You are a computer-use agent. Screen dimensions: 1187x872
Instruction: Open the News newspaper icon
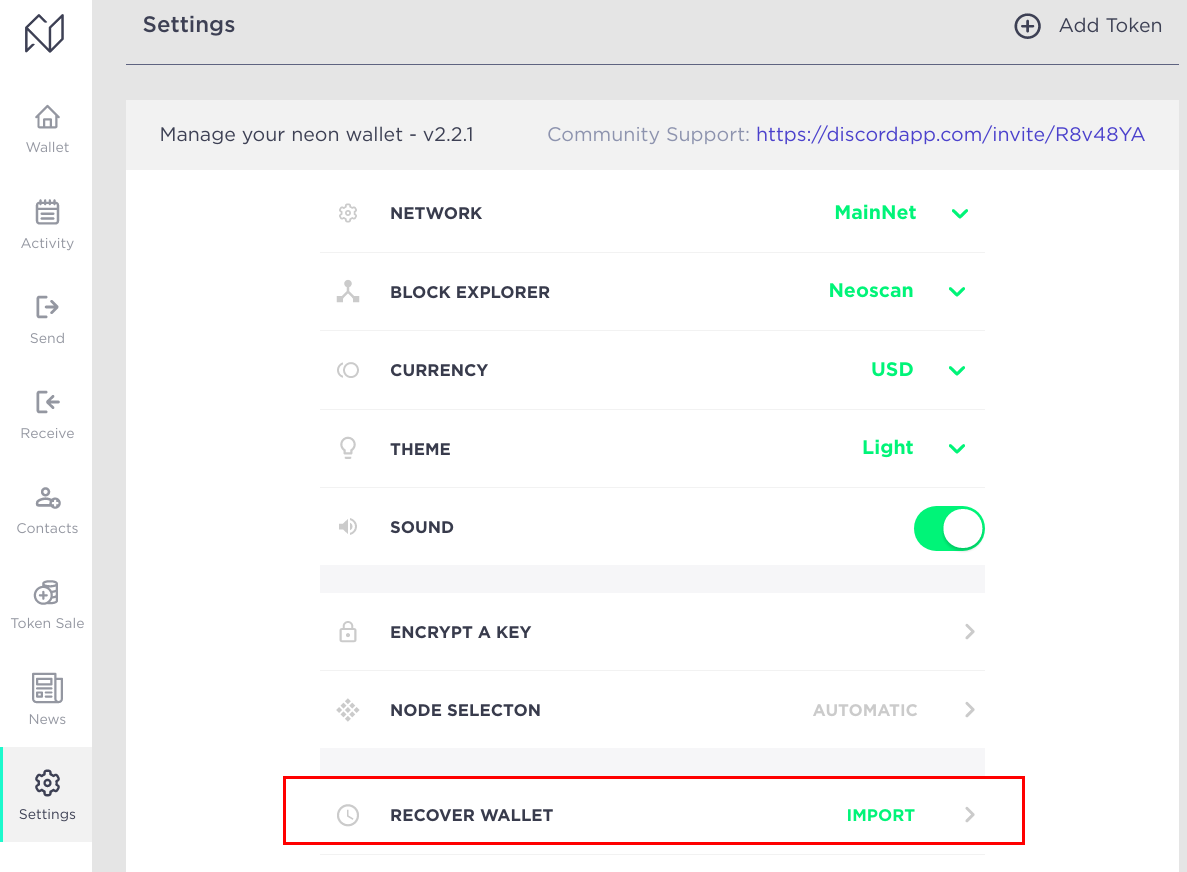click(47, 688)
